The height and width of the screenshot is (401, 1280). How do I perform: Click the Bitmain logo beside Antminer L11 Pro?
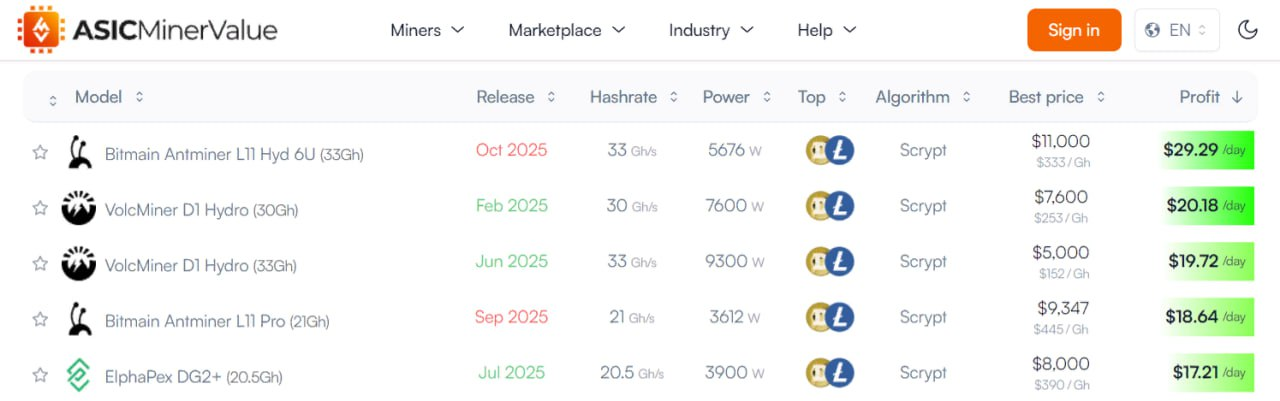(x=79, y=319)
